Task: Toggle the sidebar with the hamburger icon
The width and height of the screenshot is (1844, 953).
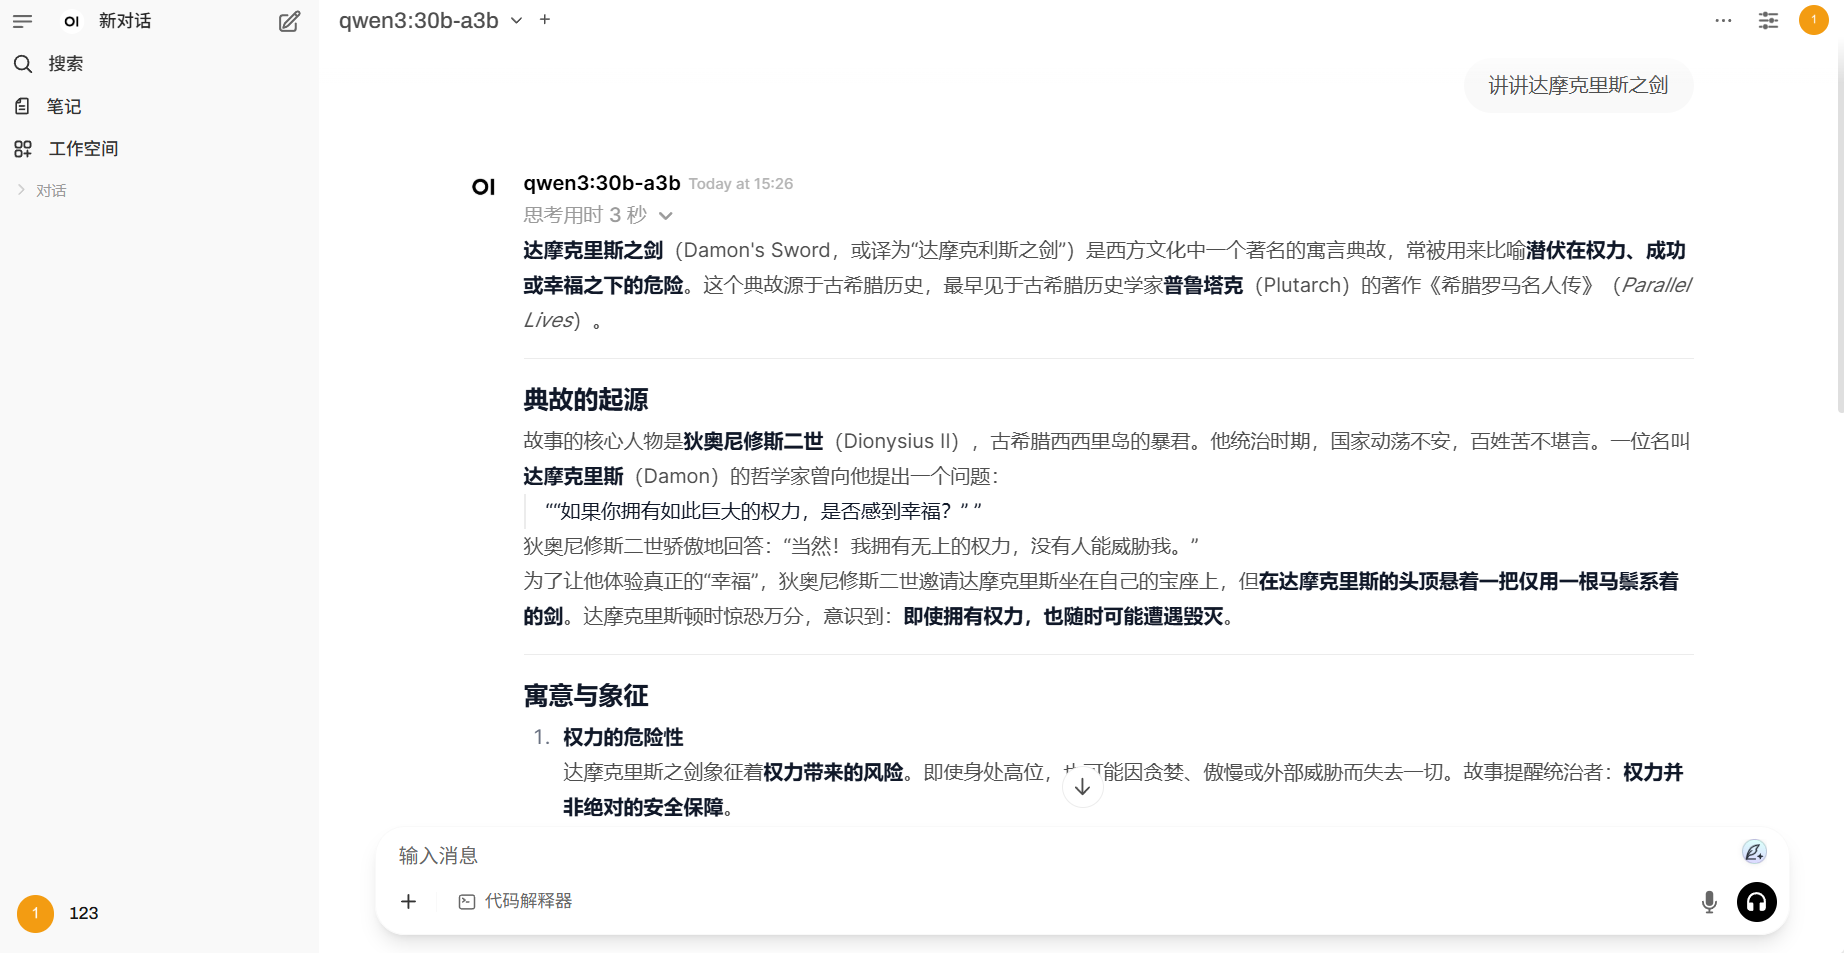Action: point(22,21)
